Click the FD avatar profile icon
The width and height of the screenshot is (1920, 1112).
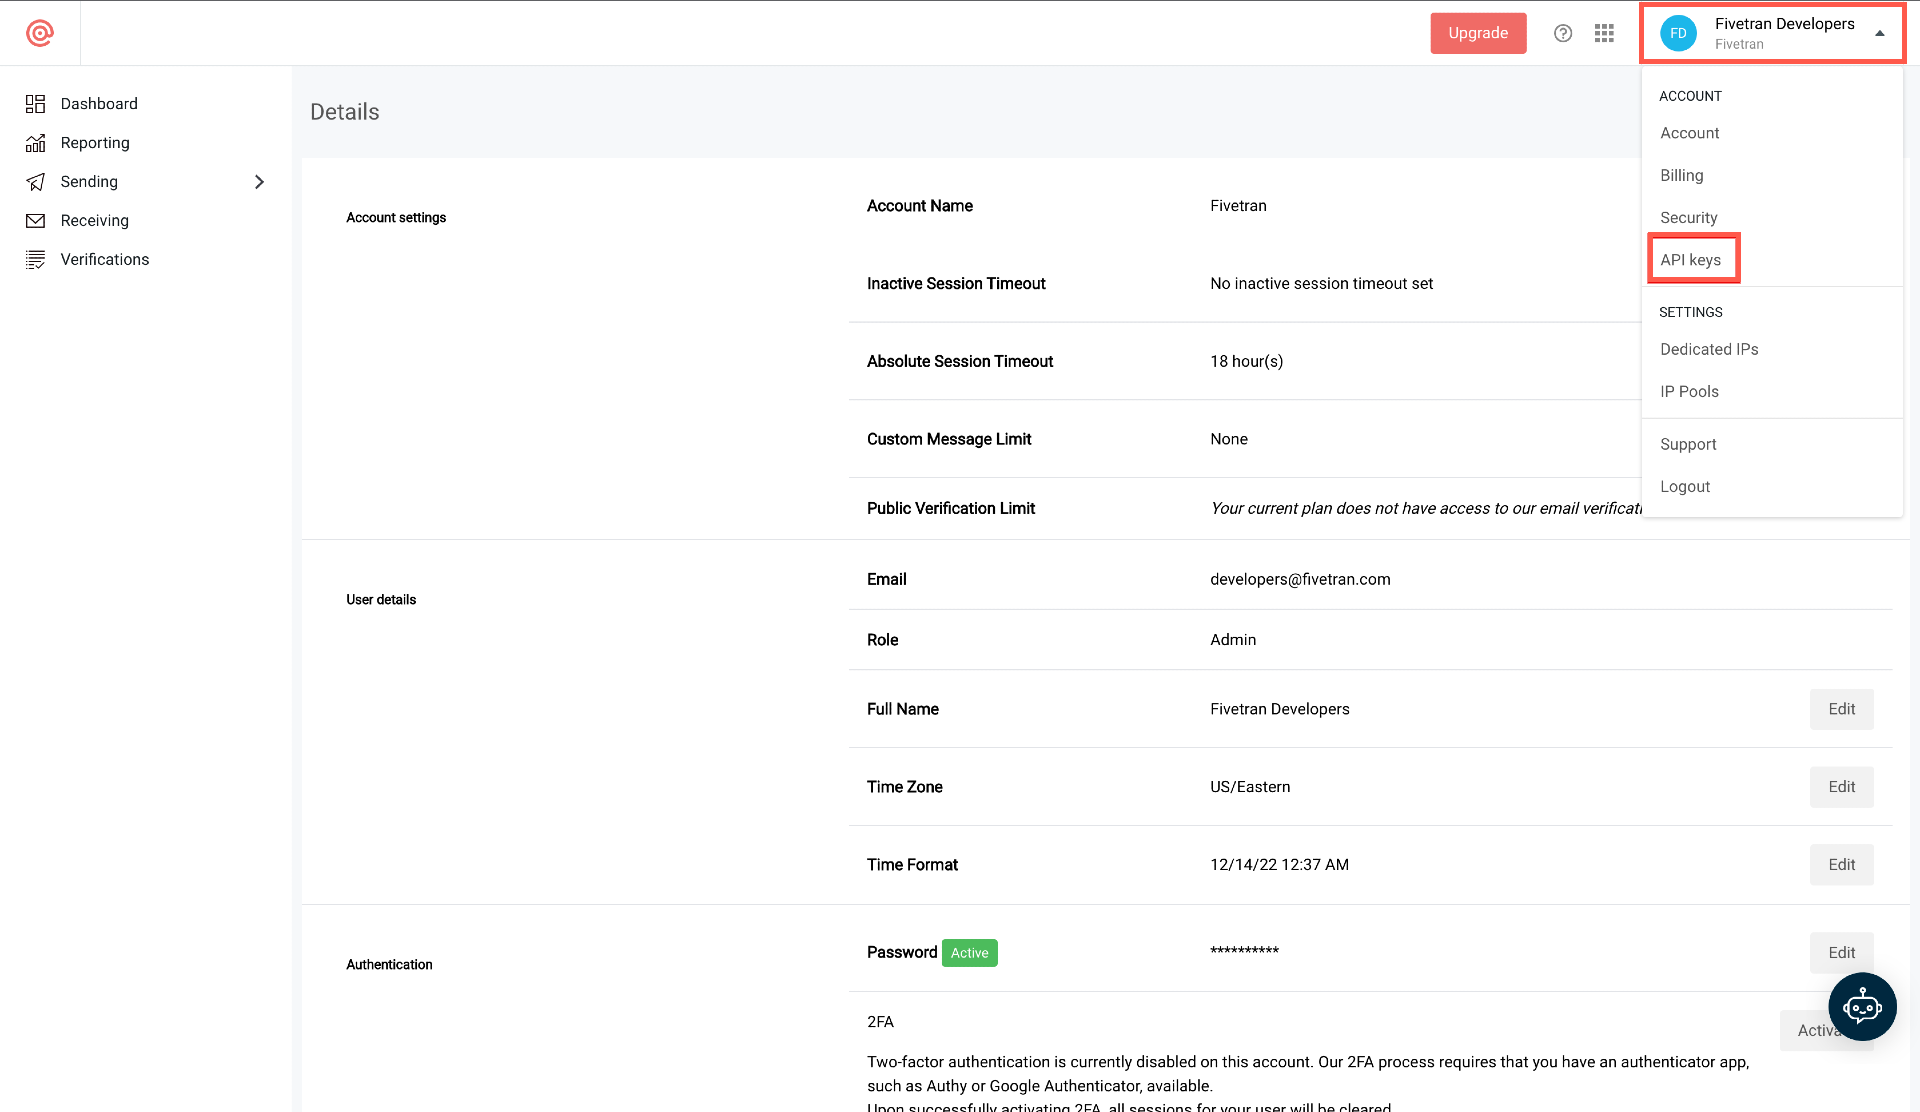1680,32
